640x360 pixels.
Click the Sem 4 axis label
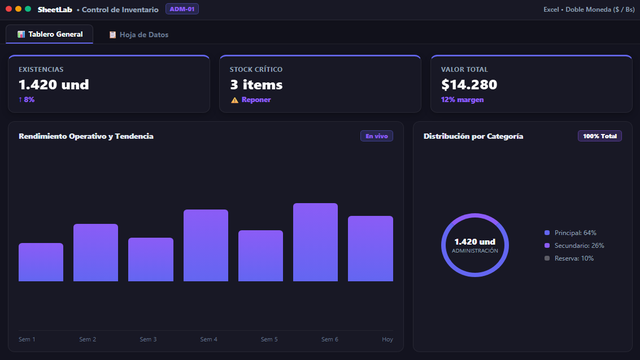click(209, 339)
